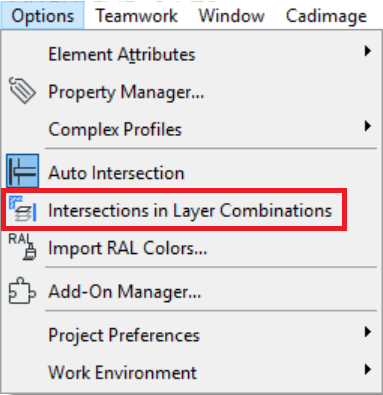Open the Cadimage menu
Screen dimensions: 383x395
327,17
